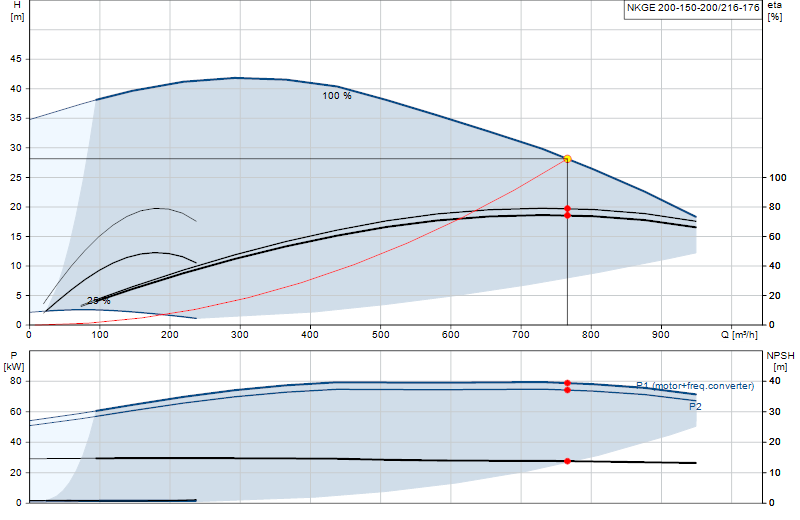Click the 15 tick on the H axis
The height and width of the screenshot is (520, 800).
pos(16,236)
